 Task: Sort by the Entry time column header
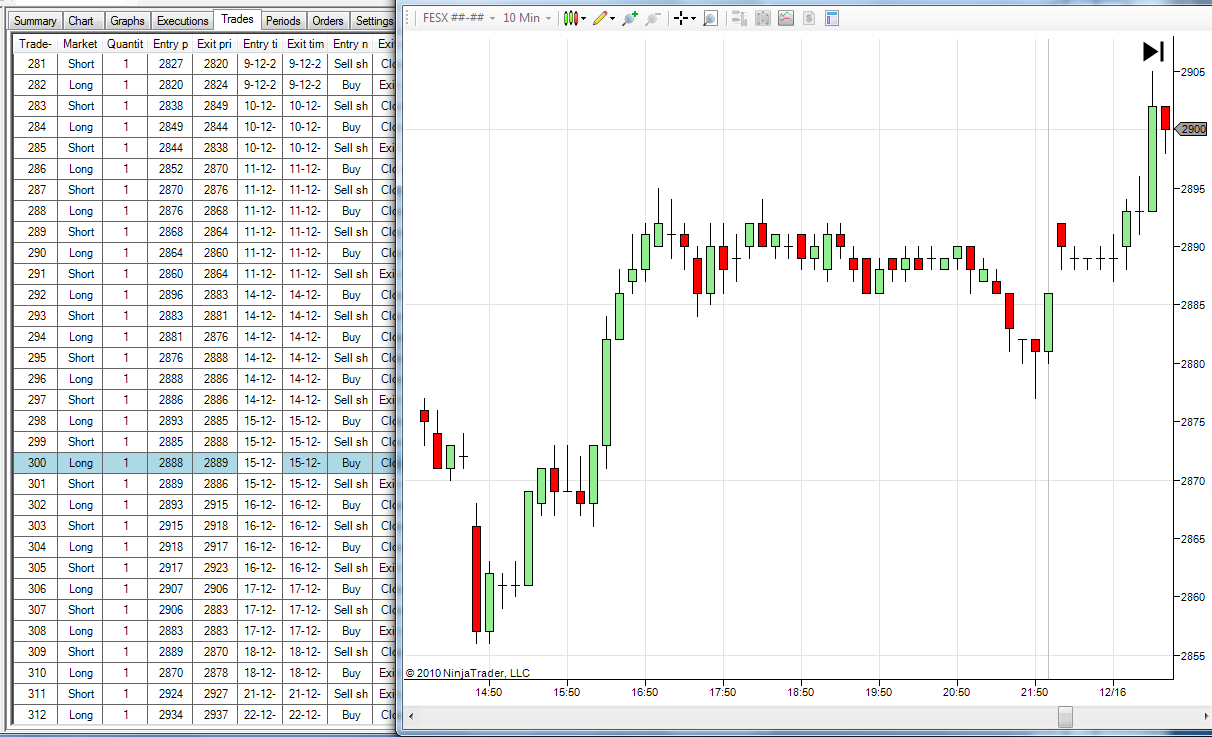(260, 44)
